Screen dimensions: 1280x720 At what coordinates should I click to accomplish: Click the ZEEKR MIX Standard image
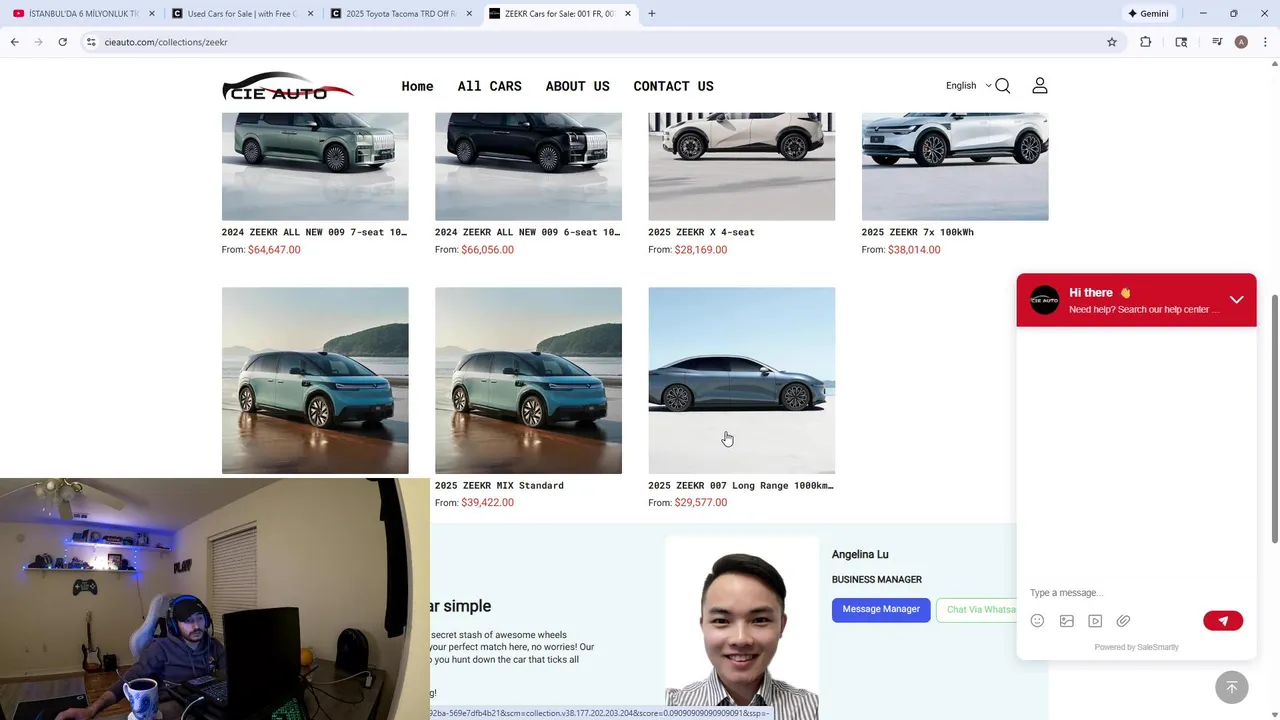[x=528, y=380]
